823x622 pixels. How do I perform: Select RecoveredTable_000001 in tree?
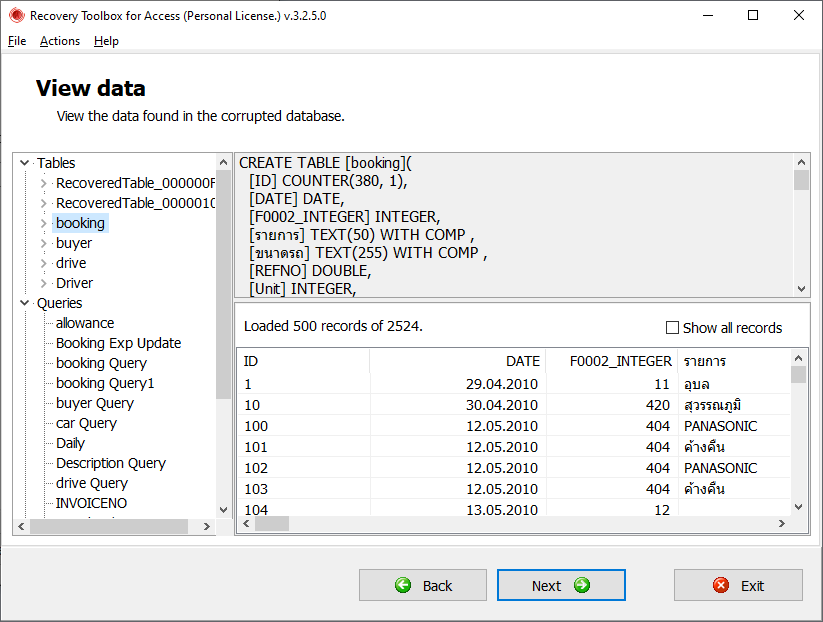pos(135,203)
